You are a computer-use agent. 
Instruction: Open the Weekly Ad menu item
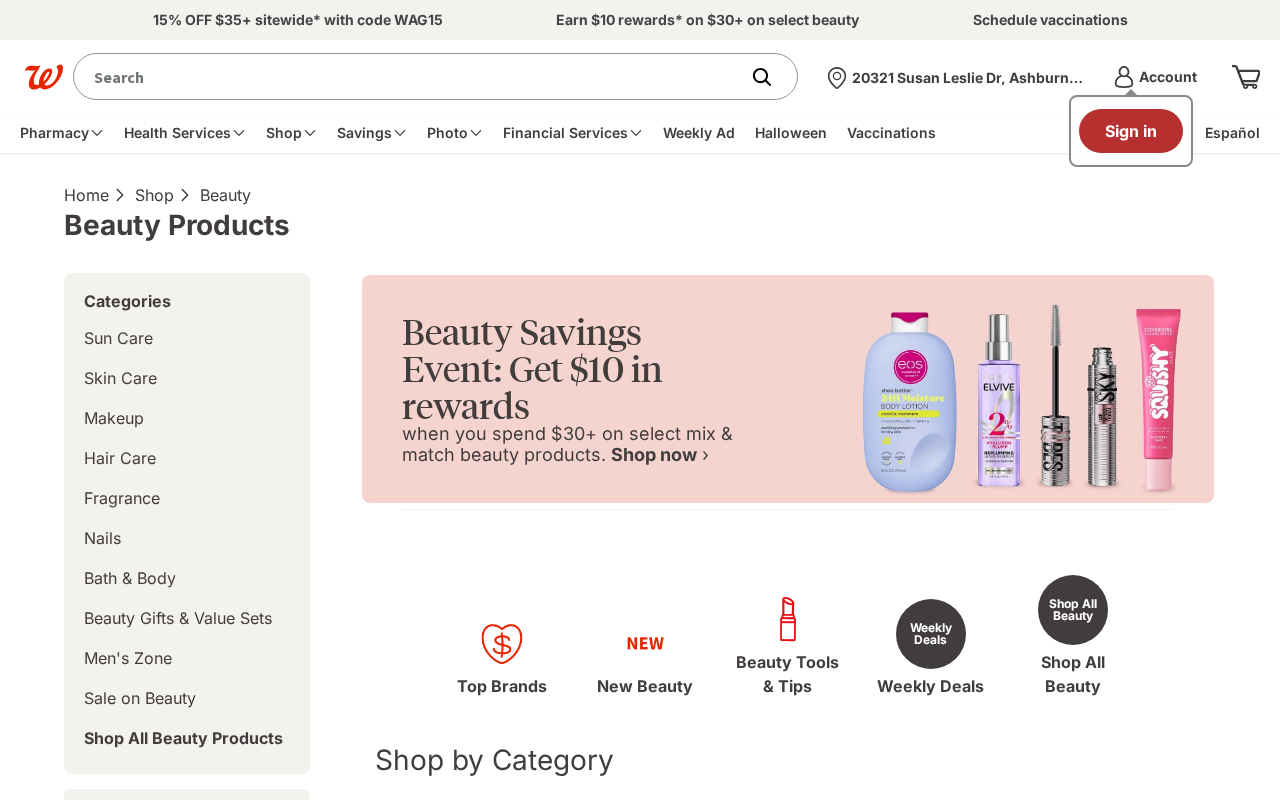pyautogui.click(x=699, y=133)
